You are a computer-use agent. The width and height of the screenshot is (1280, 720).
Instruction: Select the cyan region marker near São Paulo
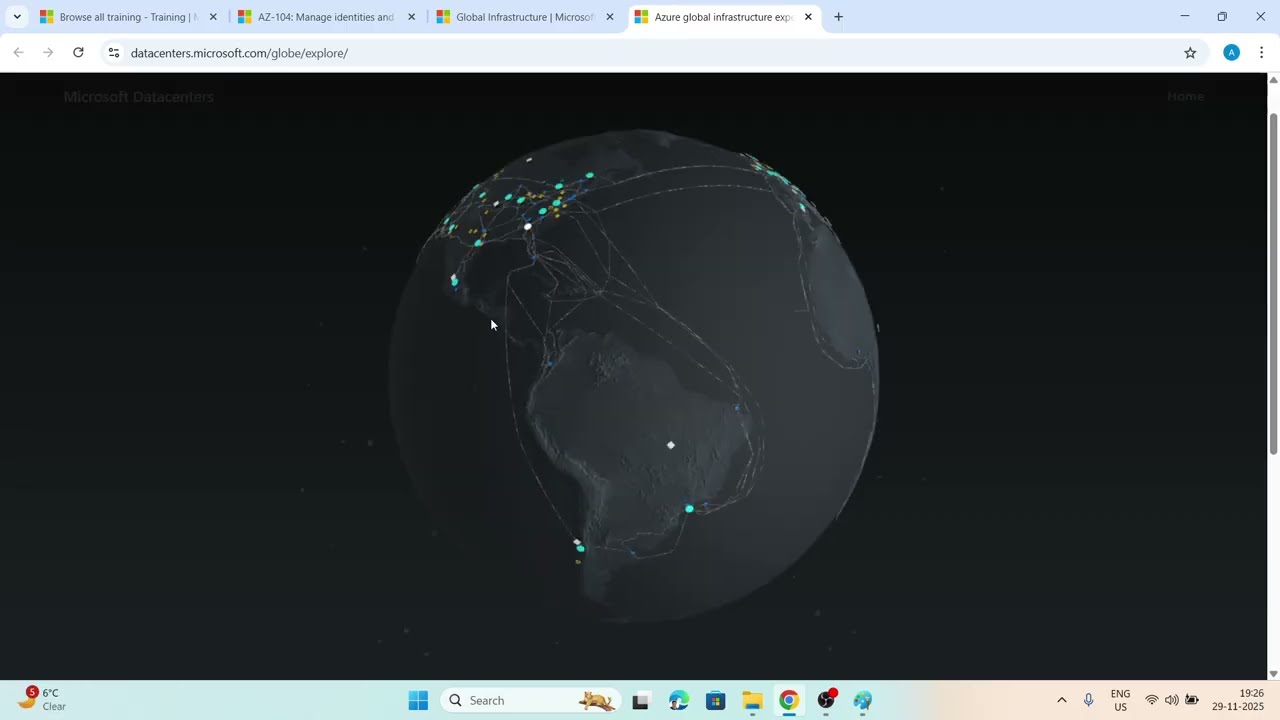click(x=689, y=509)
